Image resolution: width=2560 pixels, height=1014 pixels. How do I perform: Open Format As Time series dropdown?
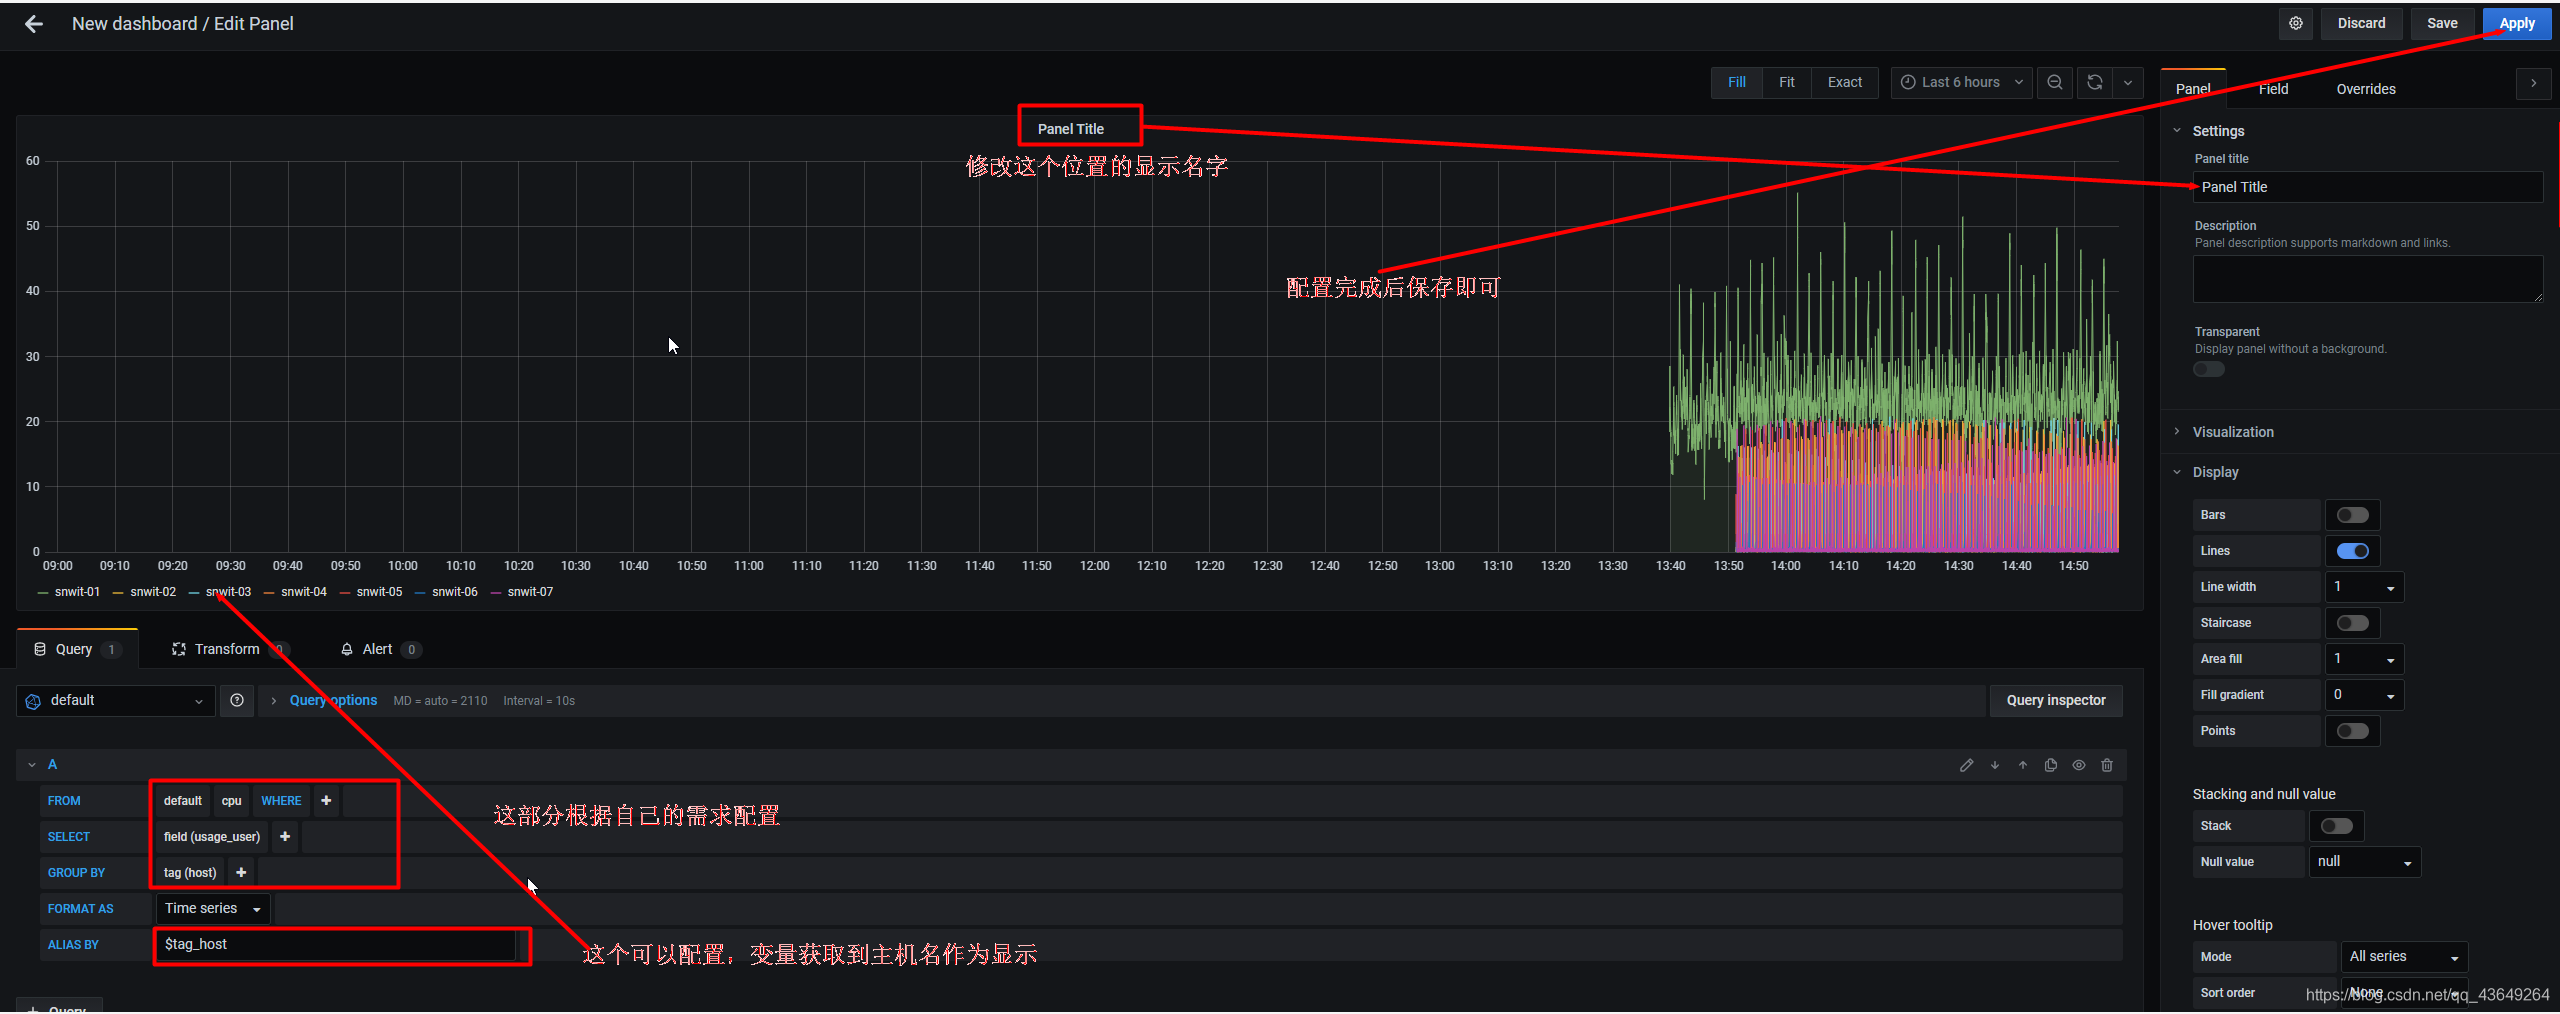pyautogui.click(x=213, y=909)
